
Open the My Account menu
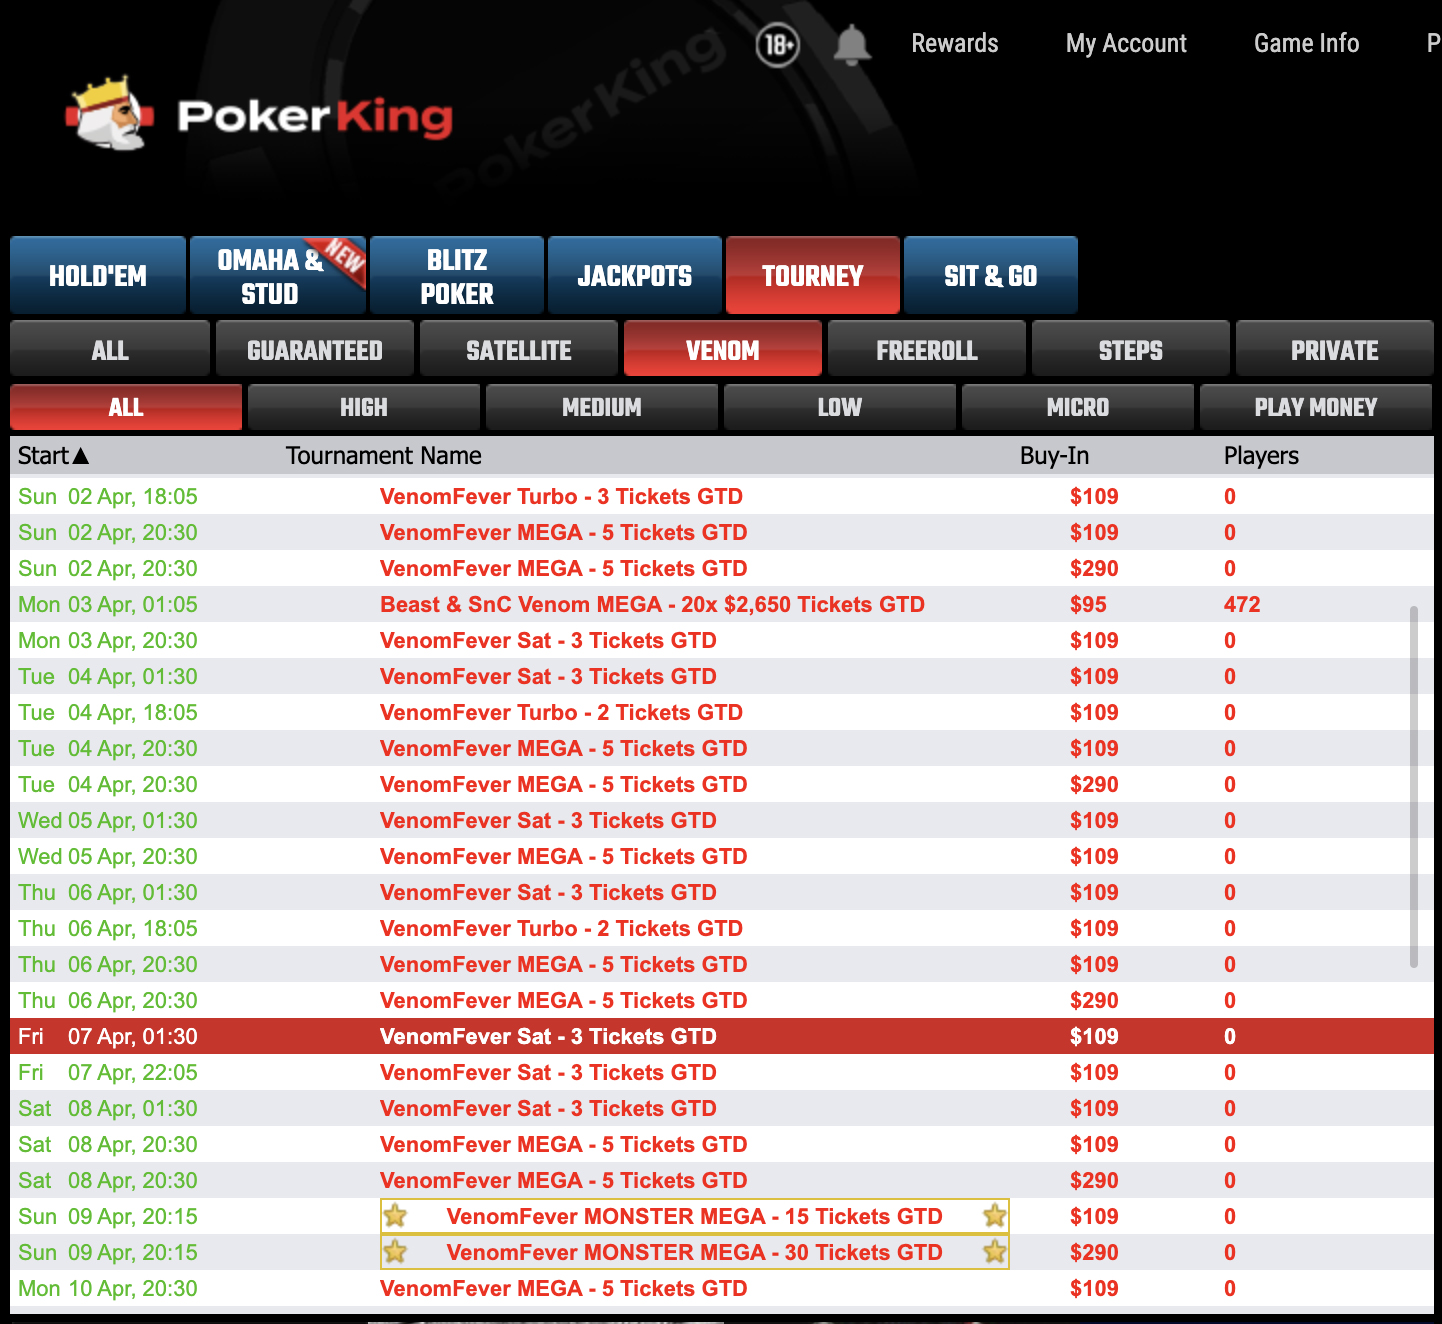click(1126, 44)
